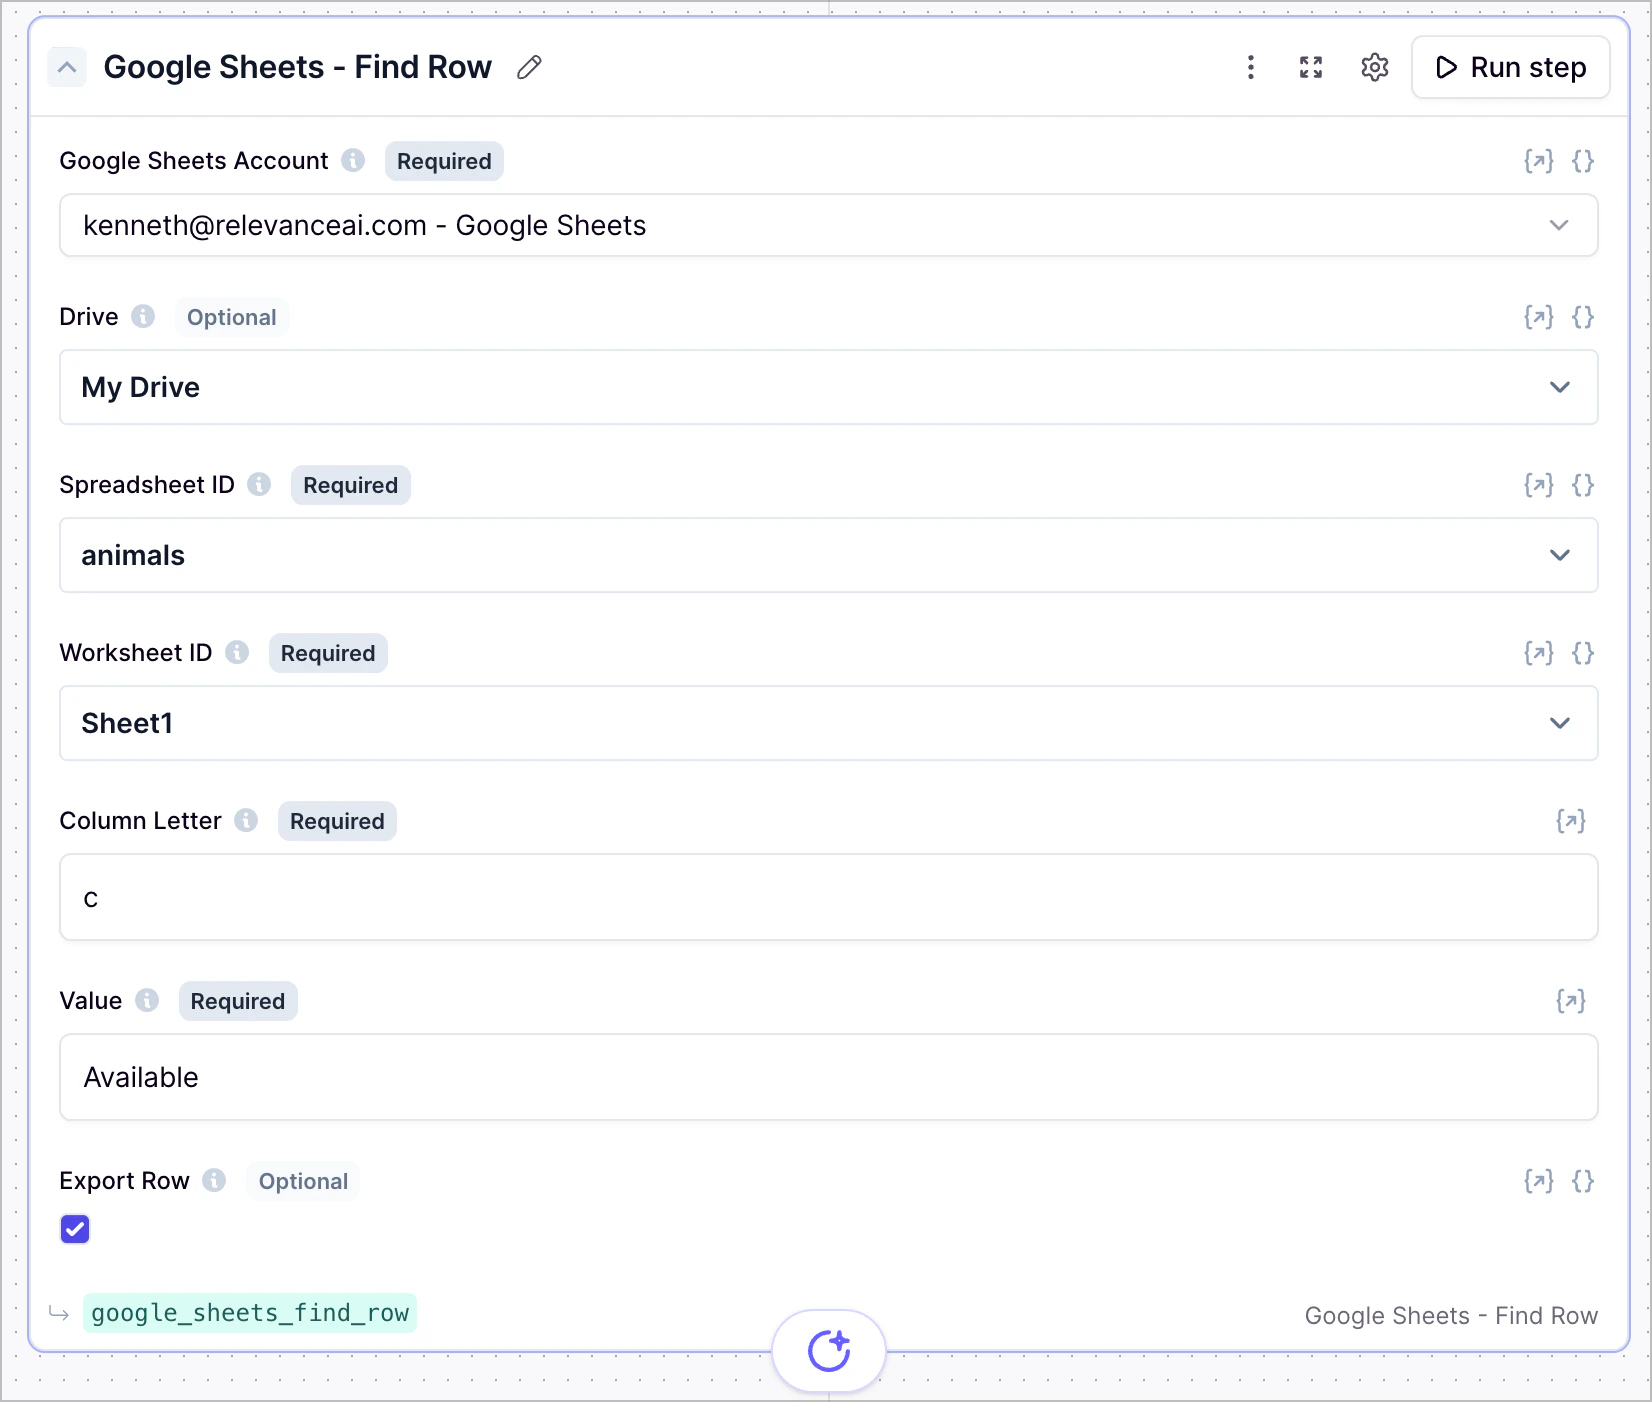Expand the step to fullscreen view

click(1311, 67)
